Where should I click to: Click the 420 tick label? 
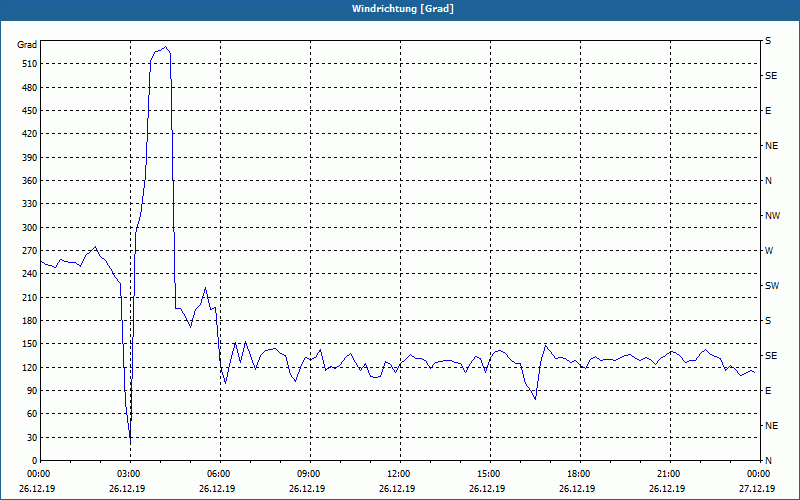[30, 134]
